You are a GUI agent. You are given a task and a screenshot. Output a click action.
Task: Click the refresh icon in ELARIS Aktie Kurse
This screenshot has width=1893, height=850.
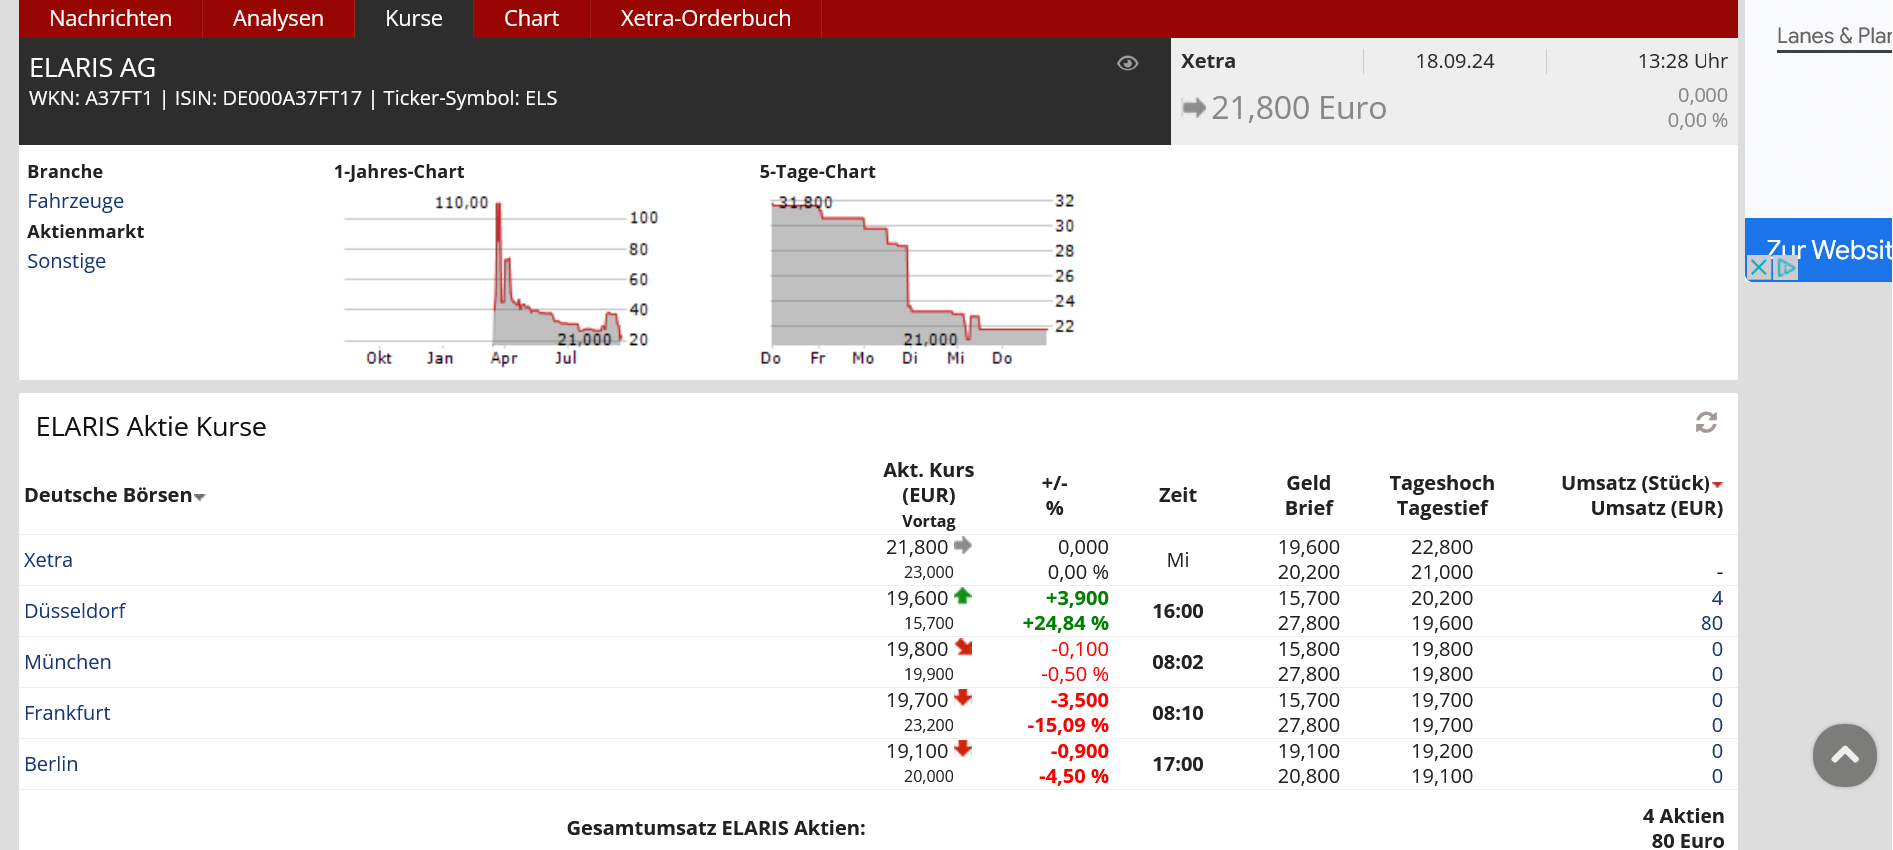point(1706,423)
